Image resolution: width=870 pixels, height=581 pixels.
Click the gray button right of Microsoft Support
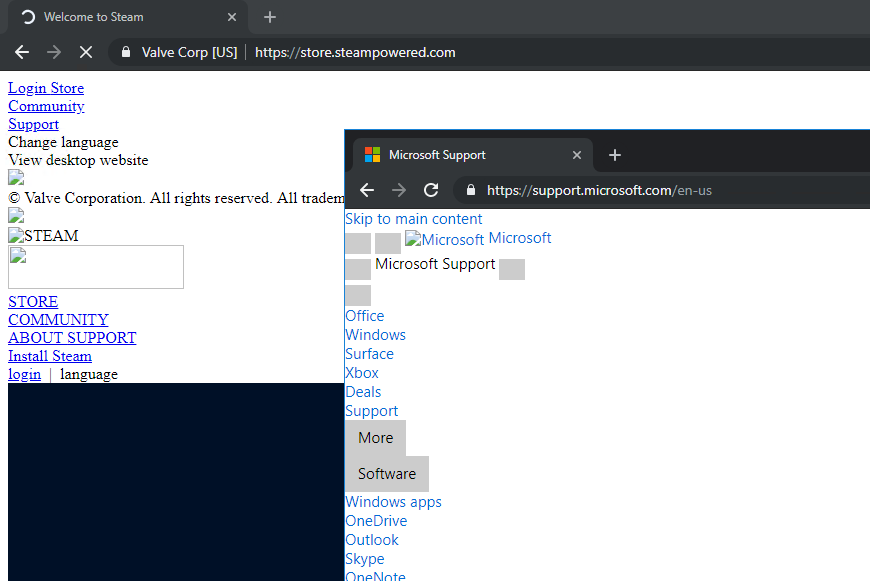(512, 269)
